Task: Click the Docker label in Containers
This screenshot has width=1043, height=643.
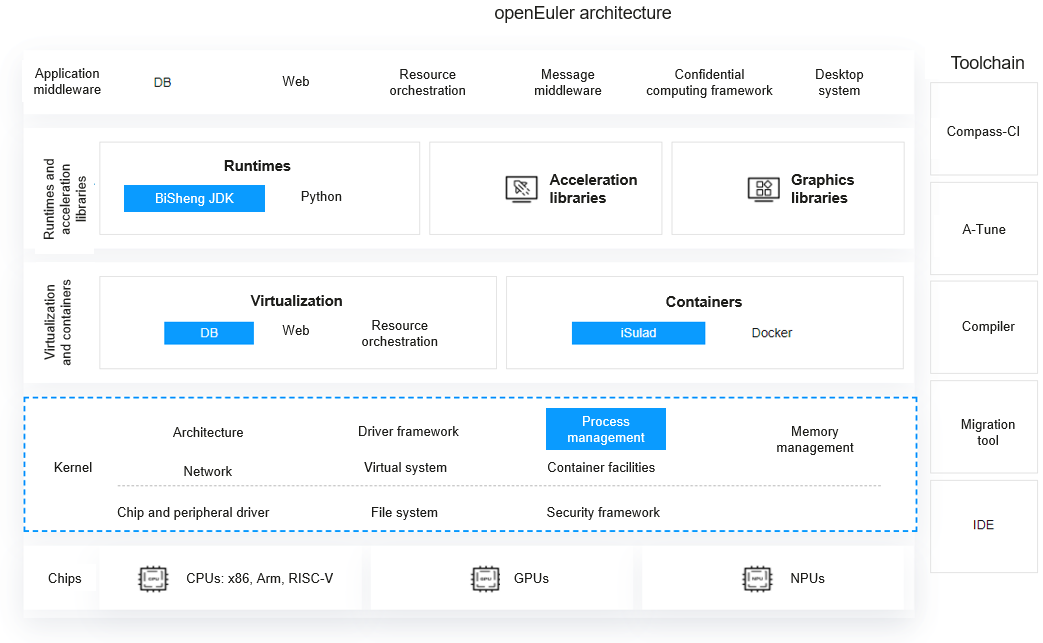Action: click(x=772, y=333)
